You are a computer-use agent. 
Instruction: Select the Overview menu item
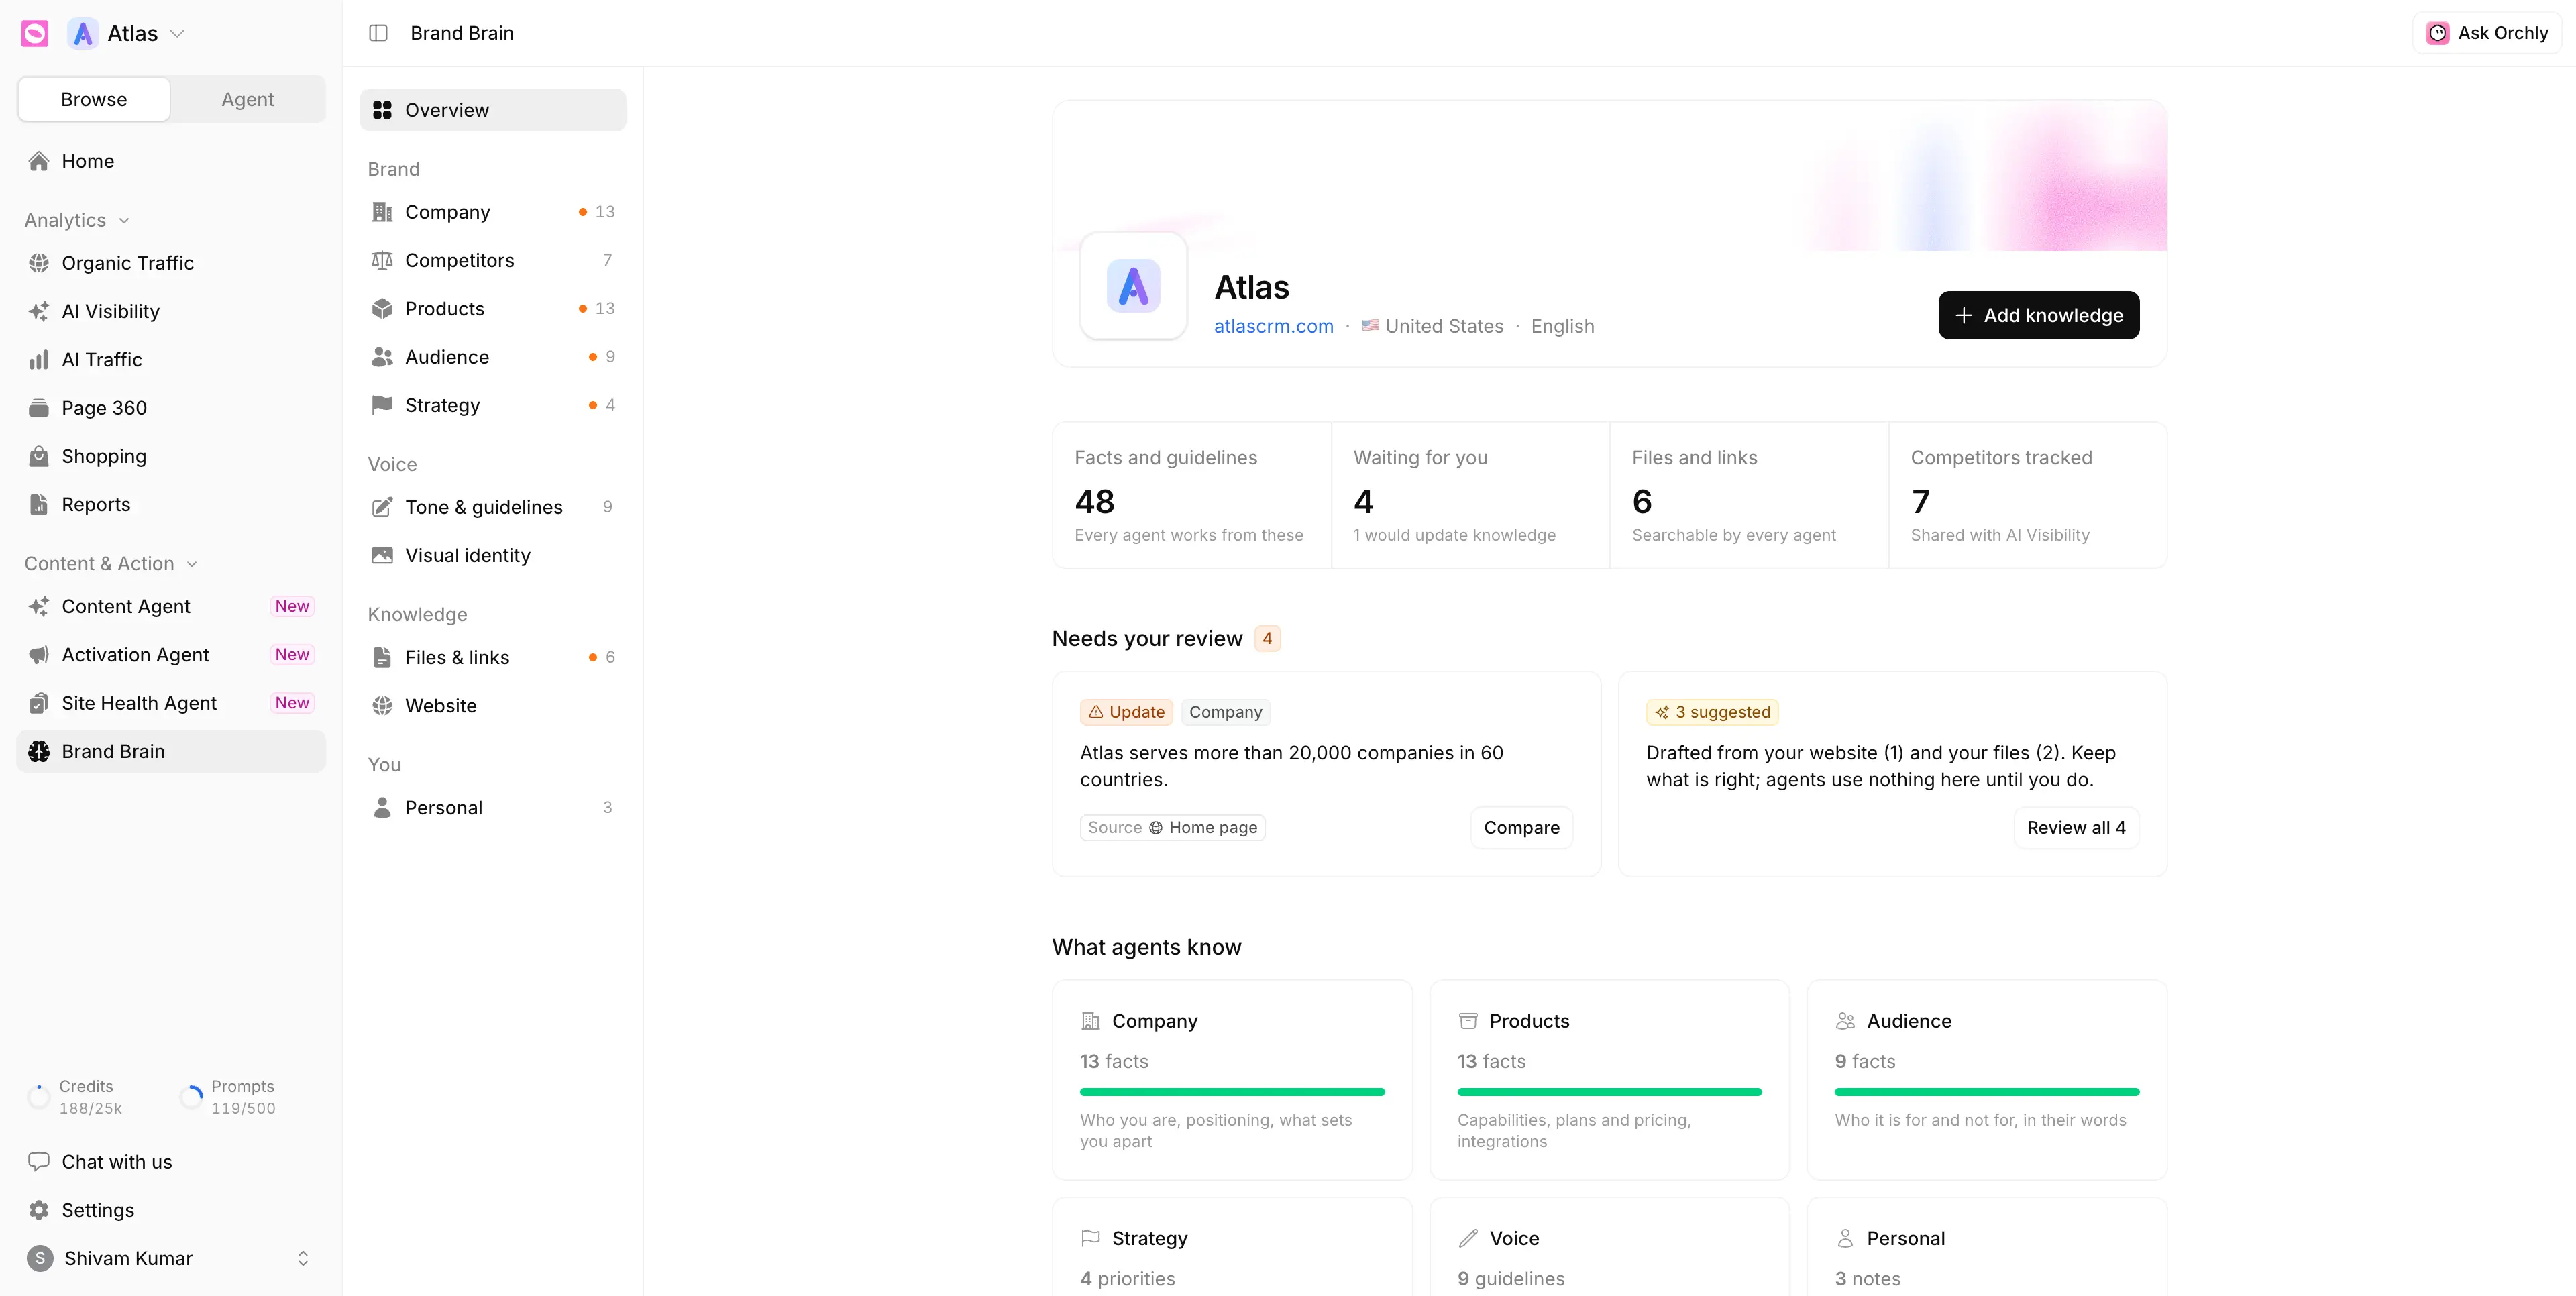[x=493, y=110]
